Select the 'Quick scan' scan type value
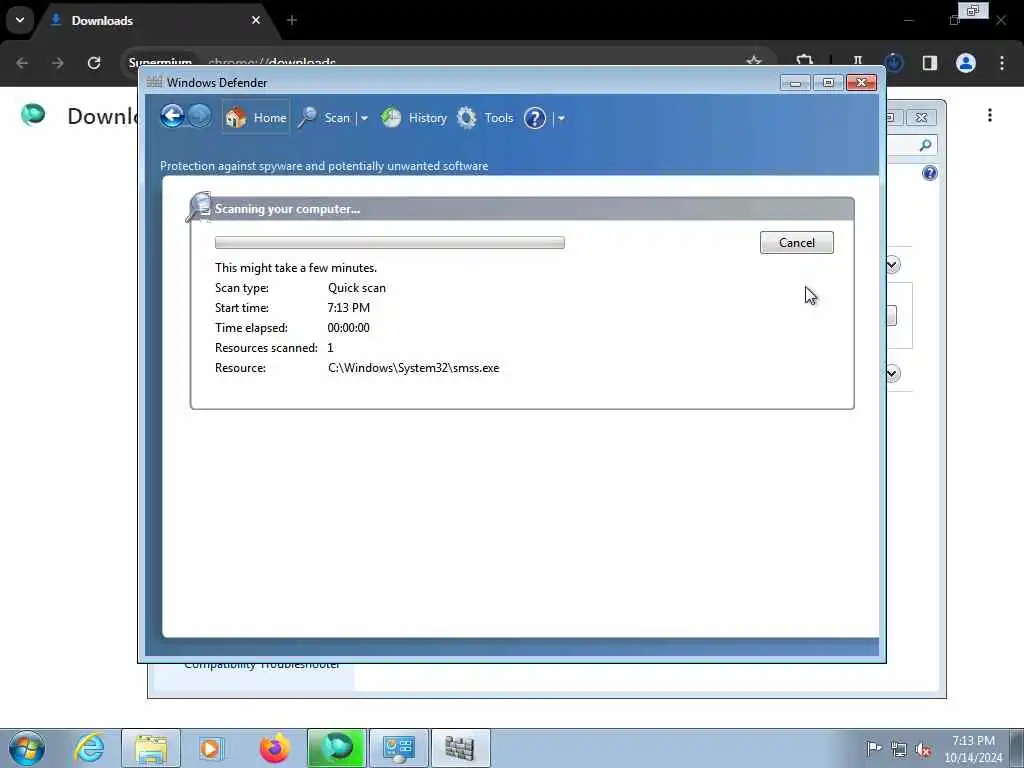 pos(357,288)
